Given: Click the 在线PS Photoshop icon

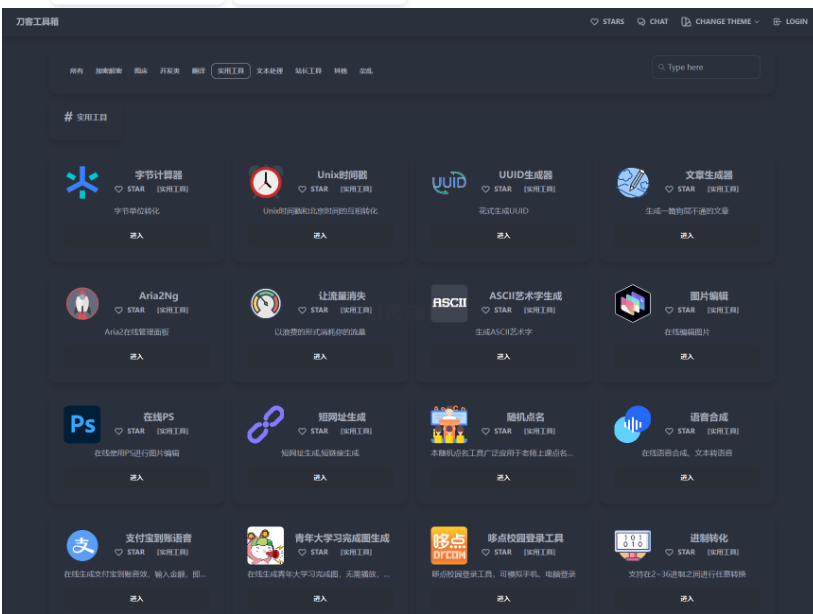Looking at the screenshot, I should tap(82, 424).
